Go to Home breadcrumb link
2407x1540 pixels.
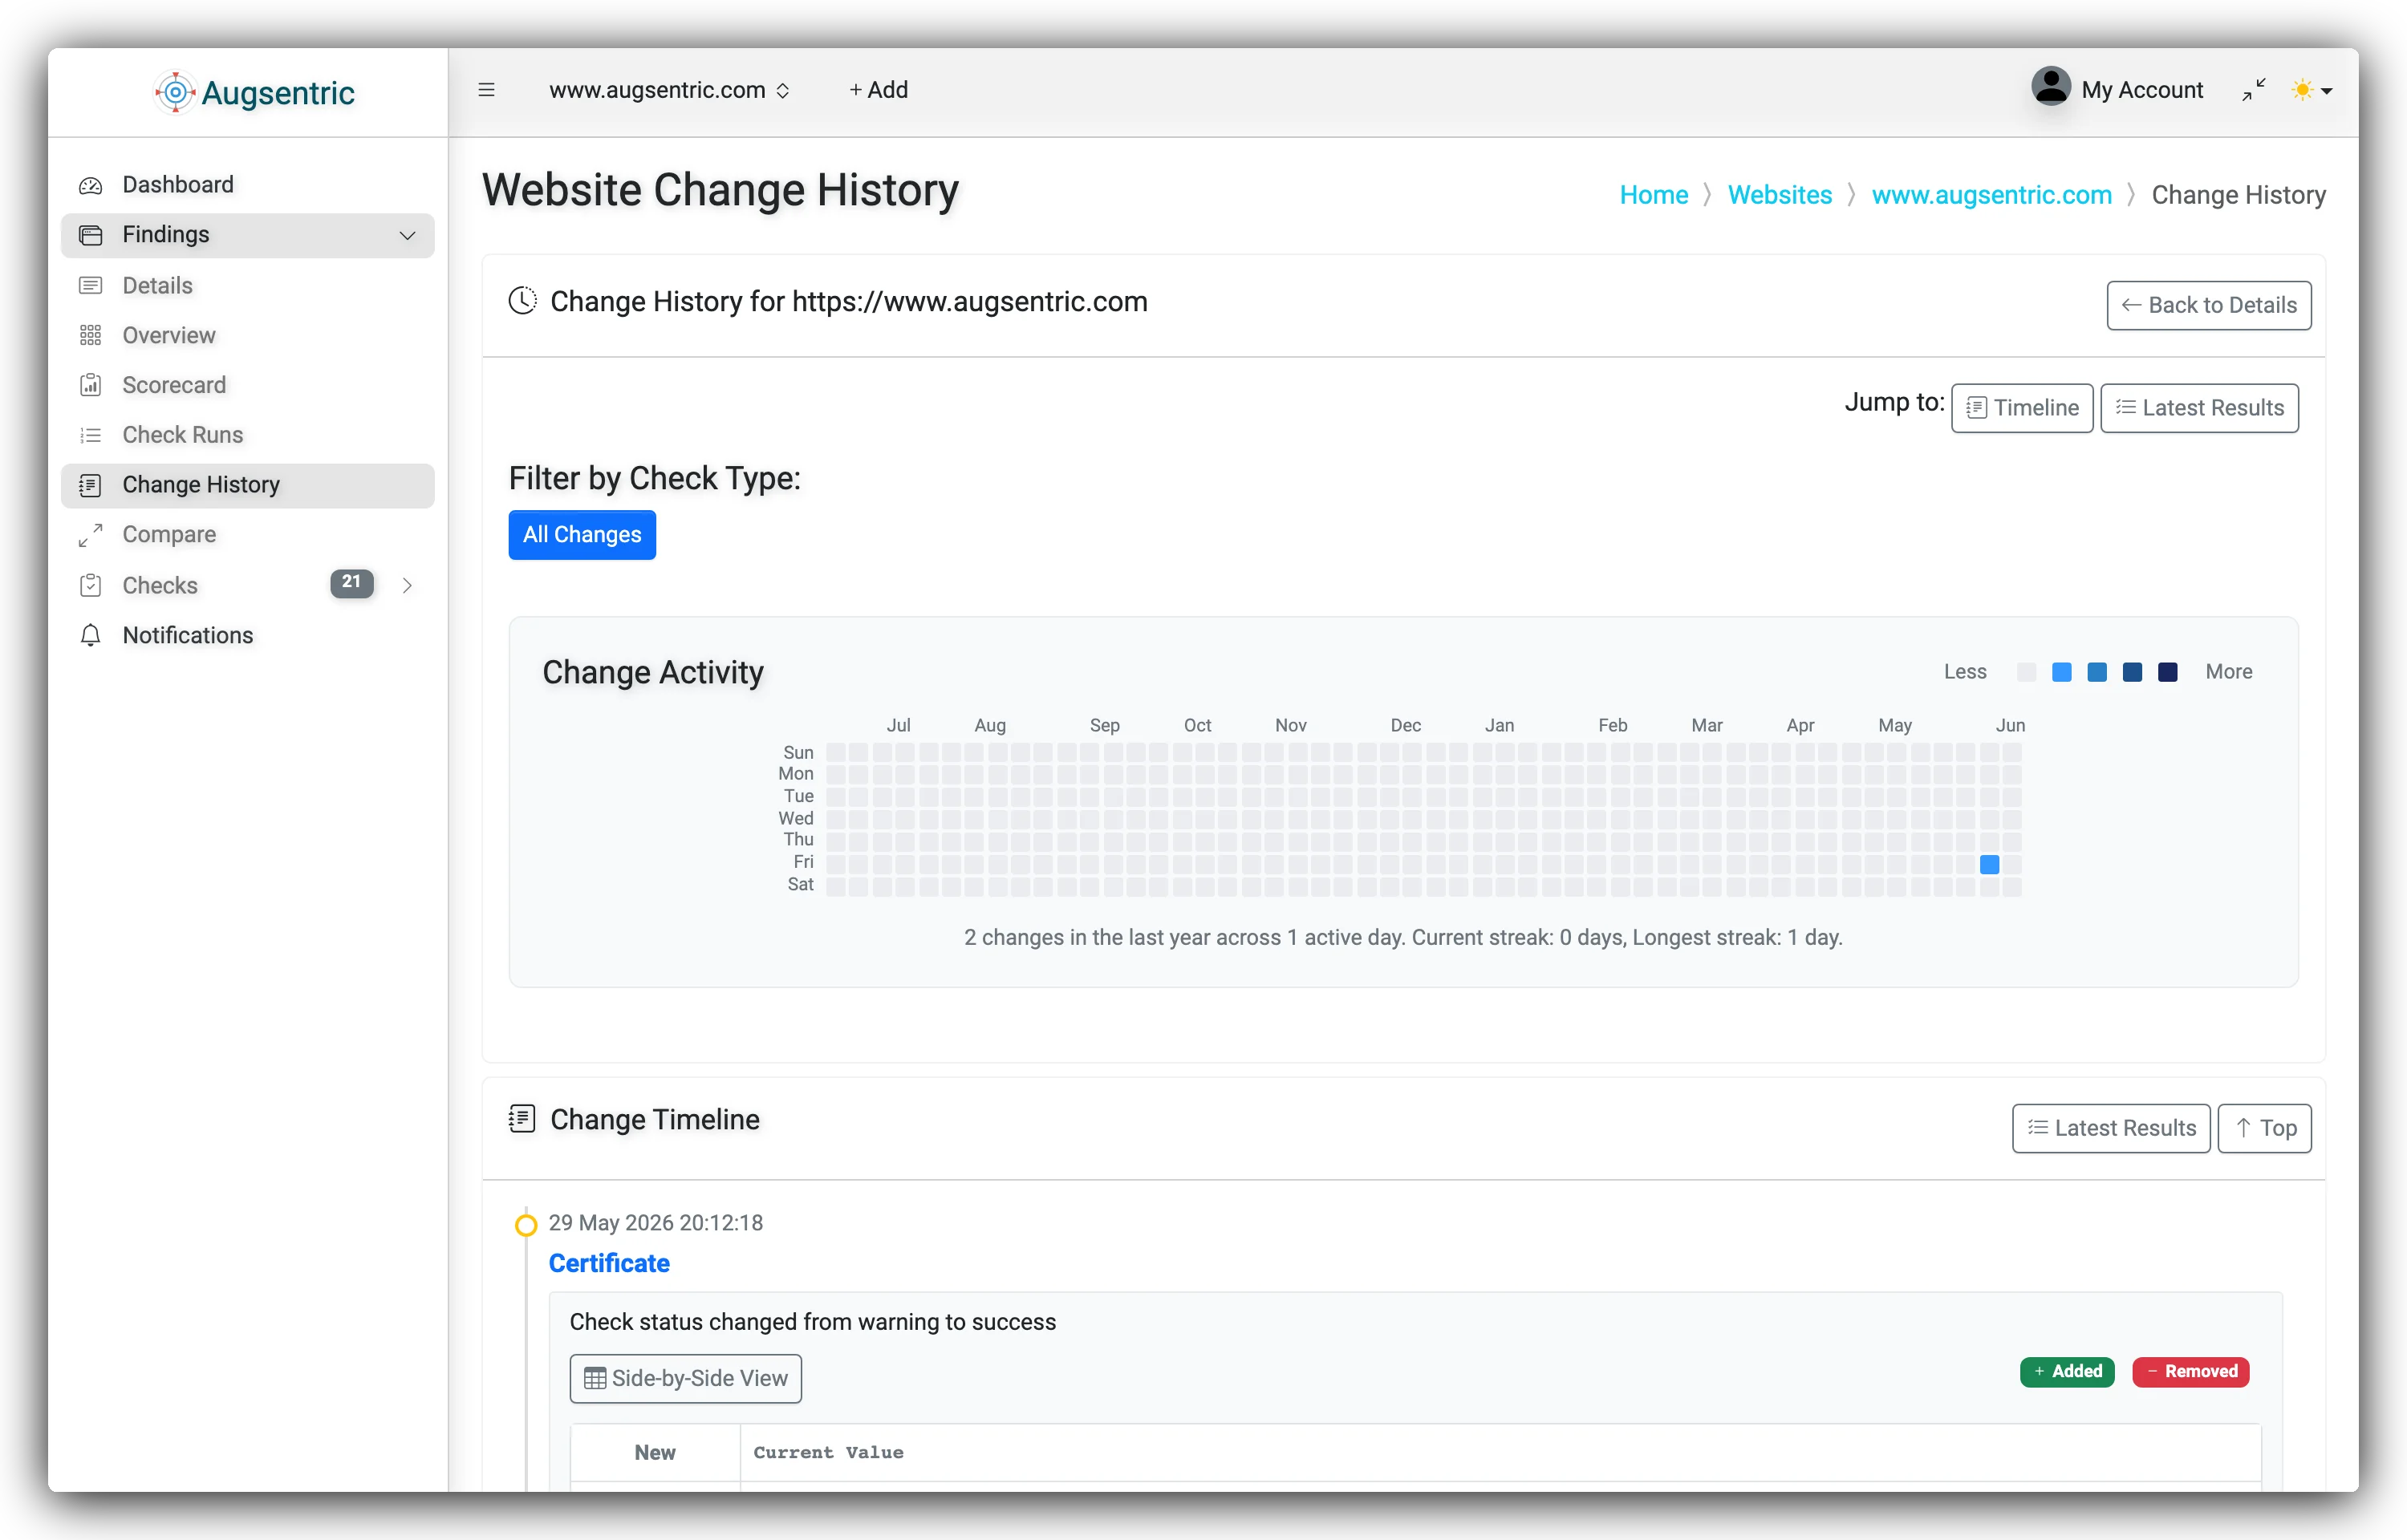coord(1653,195)
